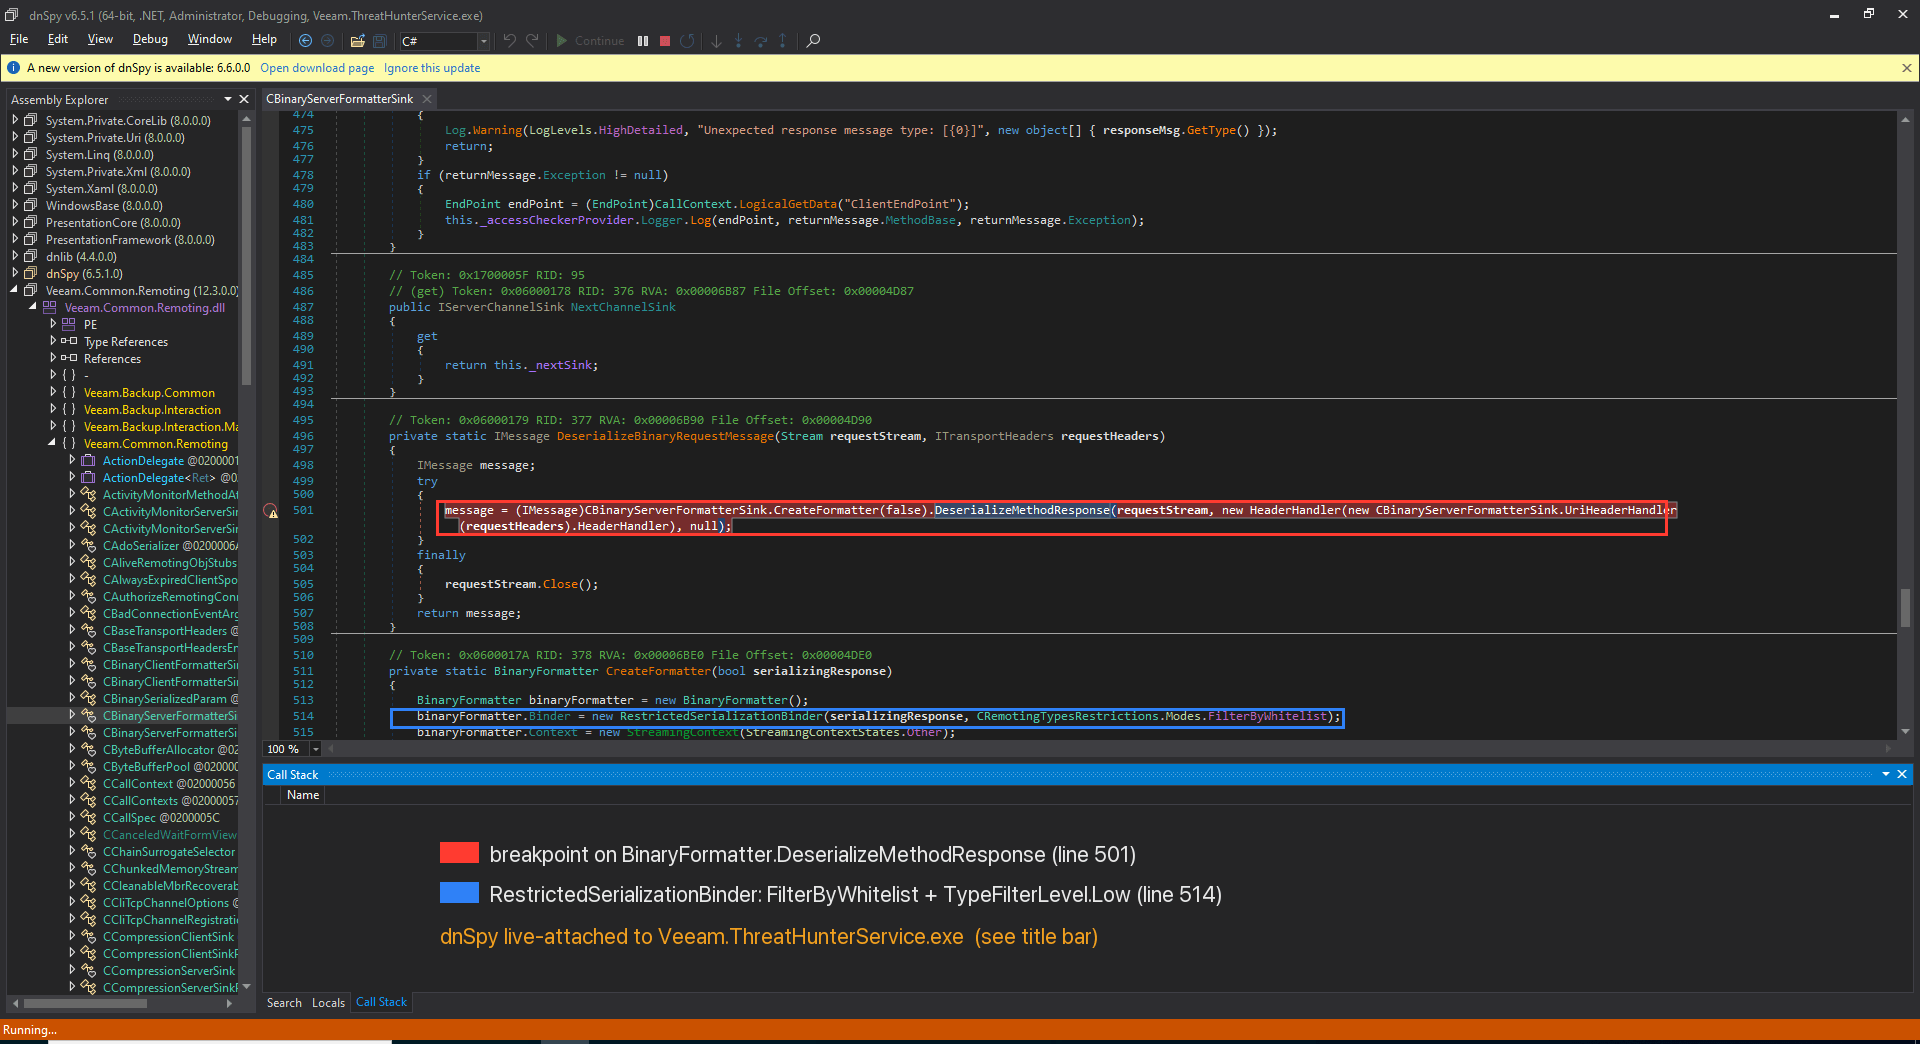Click the PE node icon
1920x1044 pixels.
[x=69, y=324]
